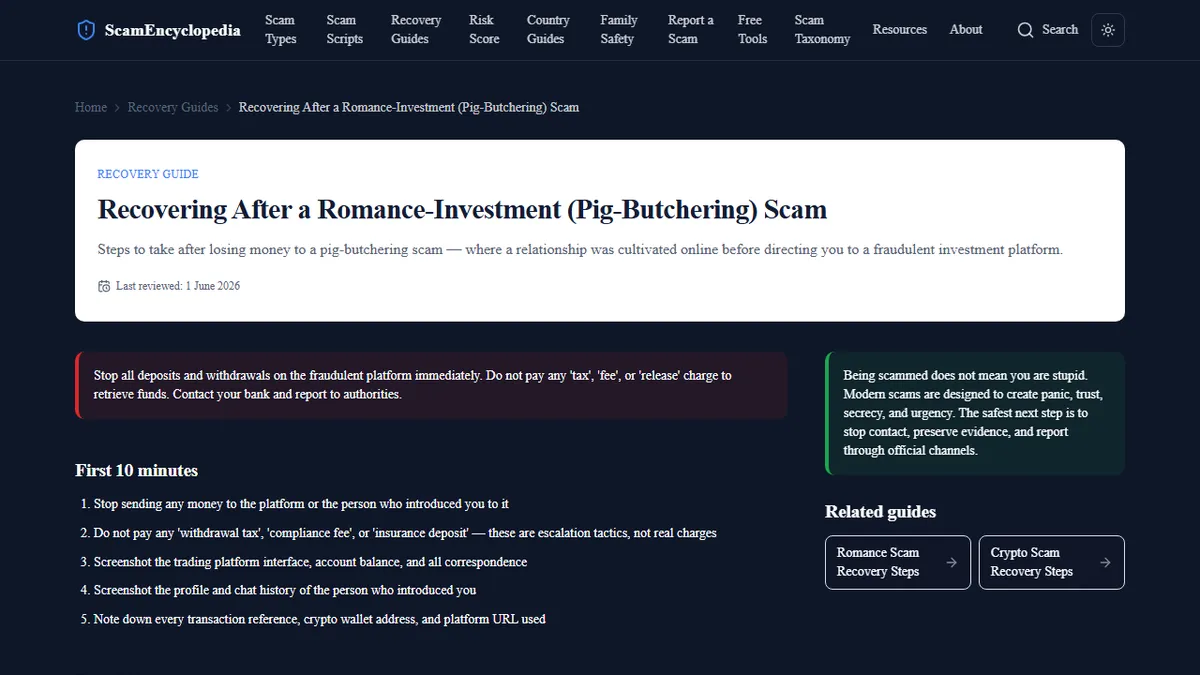The height and width of the screenshot is (675, 1200).
Task: Click arrow icon on Romance Scam Recovery Steps
Action: tap(951, 563)
